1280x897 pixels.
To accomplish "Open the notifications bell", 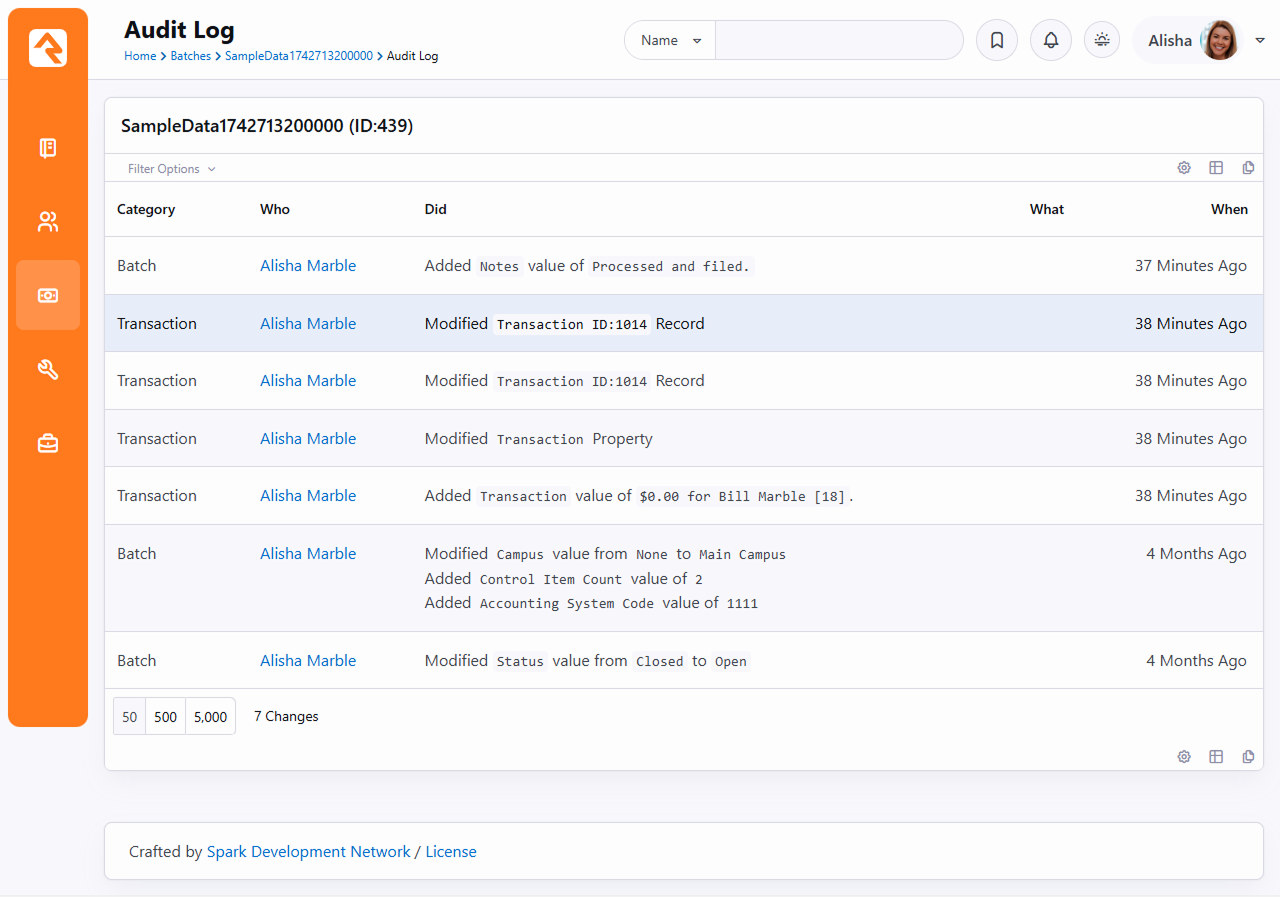I will click(1050, 41).
